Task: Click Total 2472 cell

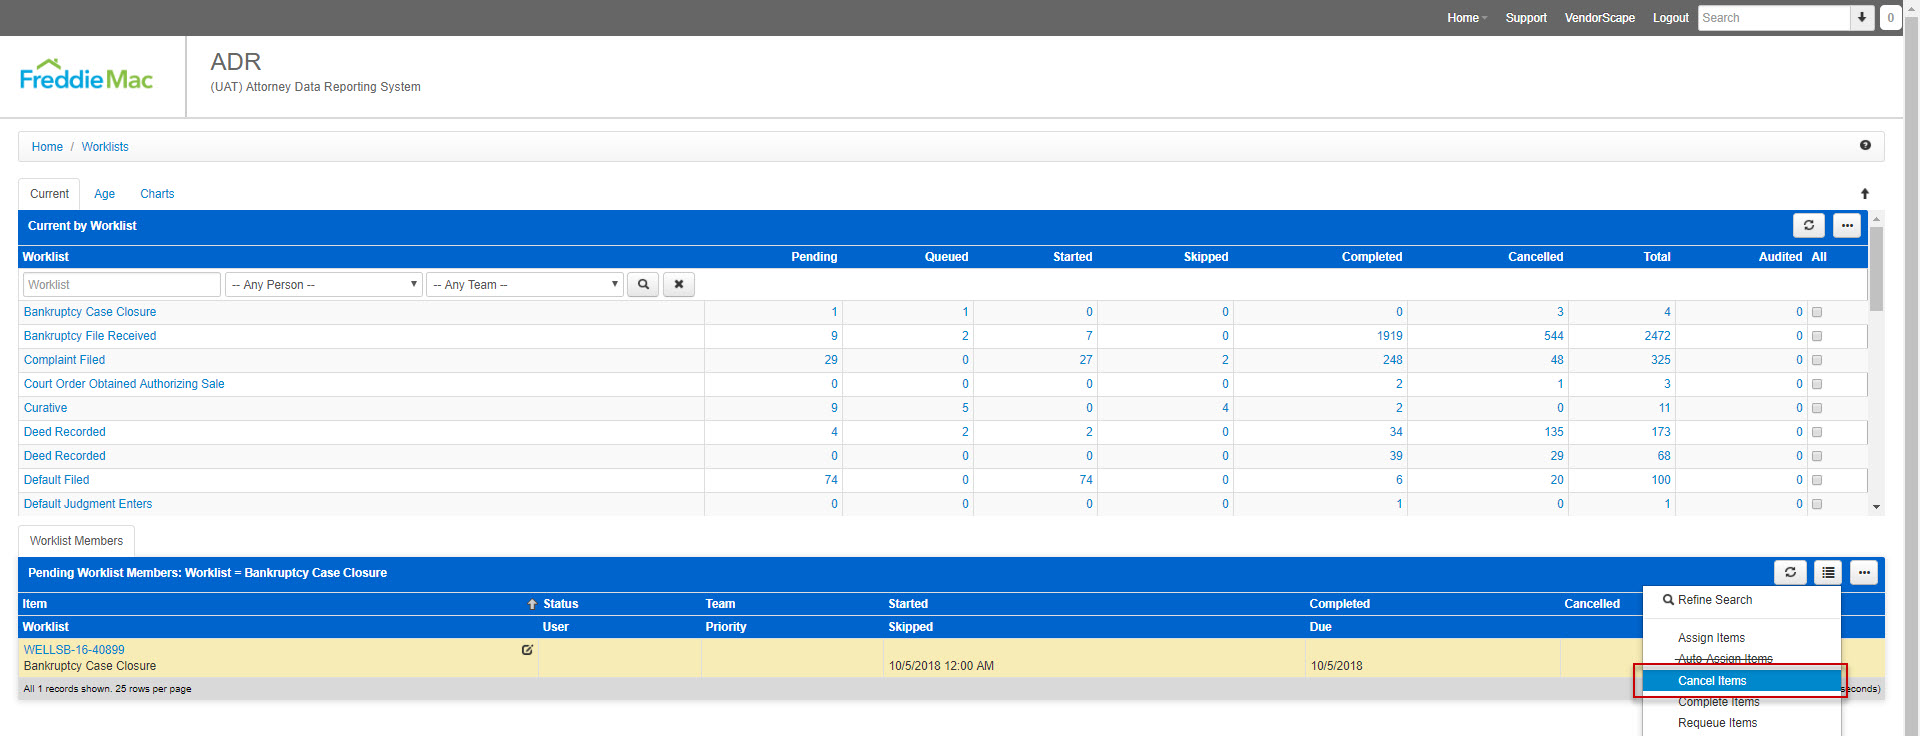Action: coord(1657,336)
